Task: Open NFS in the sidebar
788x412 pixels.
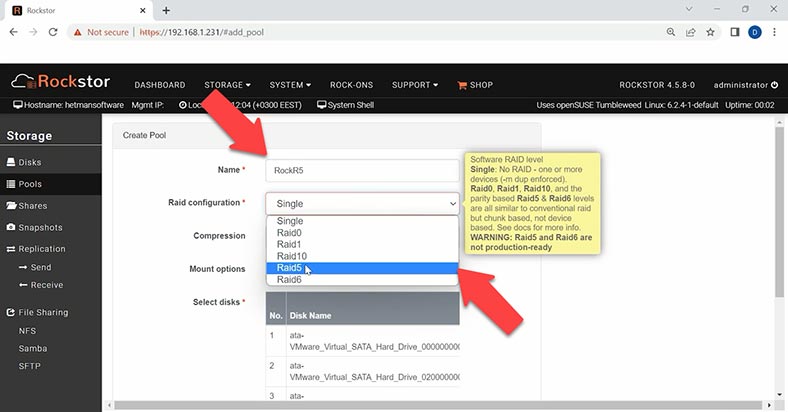Action: [27, 331]
